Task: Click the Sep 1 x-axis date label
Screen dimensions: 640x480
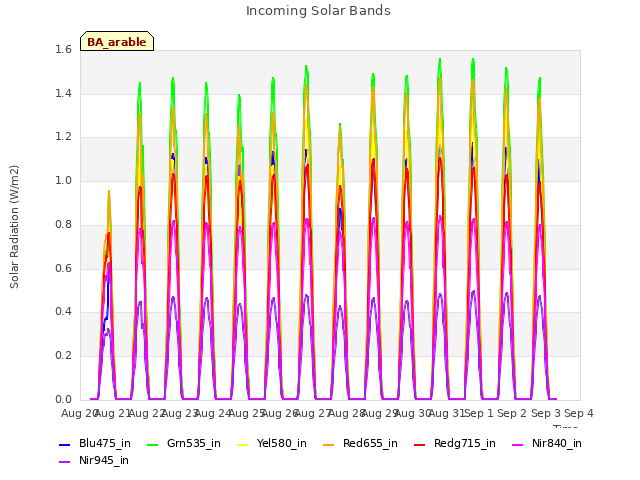Action: click(479, 413)
